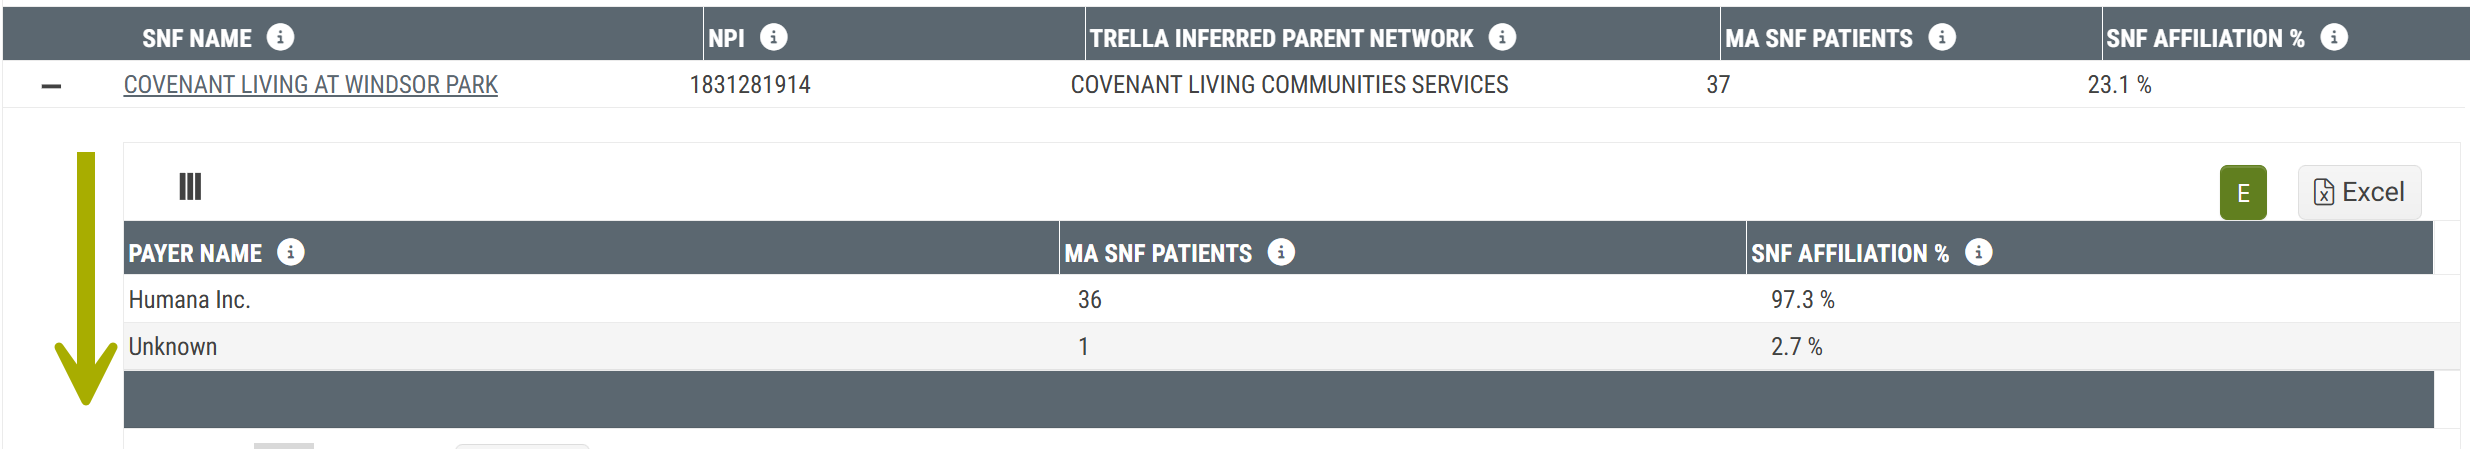Sort main table by SNF NAME
2470x449 pixels.
[197, 38]
